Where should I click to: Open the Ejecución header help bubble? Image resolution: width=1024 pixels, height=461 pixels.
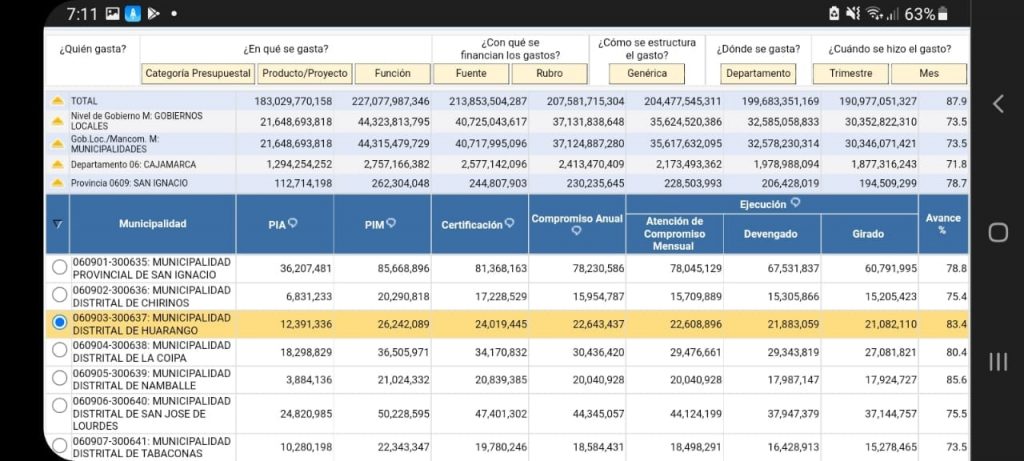[796, 203]
